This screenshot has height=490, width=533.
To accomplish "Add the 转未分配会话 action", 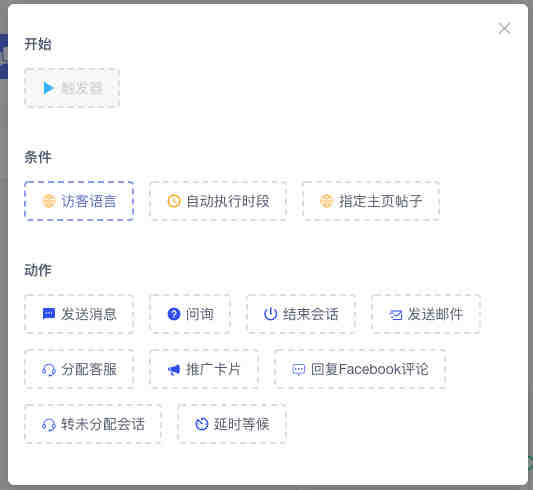I will [x=93, y=424].
